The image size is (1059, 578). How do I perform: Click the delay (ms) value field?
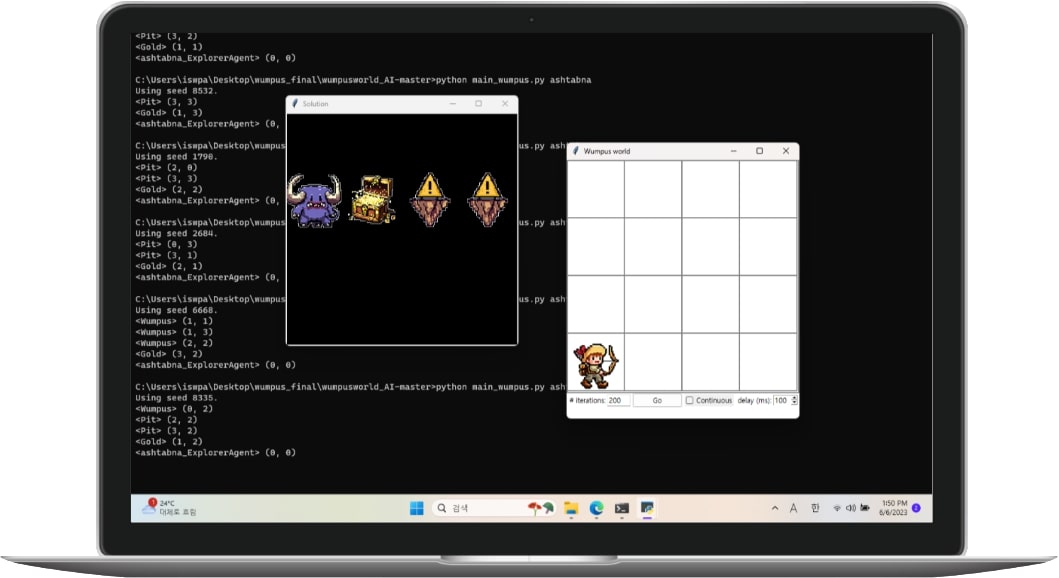point(780,400)
